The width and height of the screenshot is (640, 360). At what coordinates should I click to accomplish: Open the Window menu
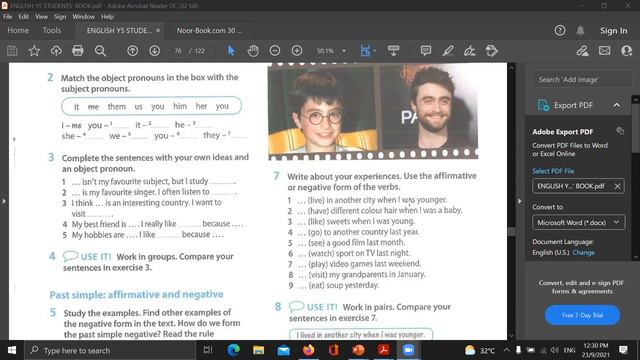coord(83,17)
